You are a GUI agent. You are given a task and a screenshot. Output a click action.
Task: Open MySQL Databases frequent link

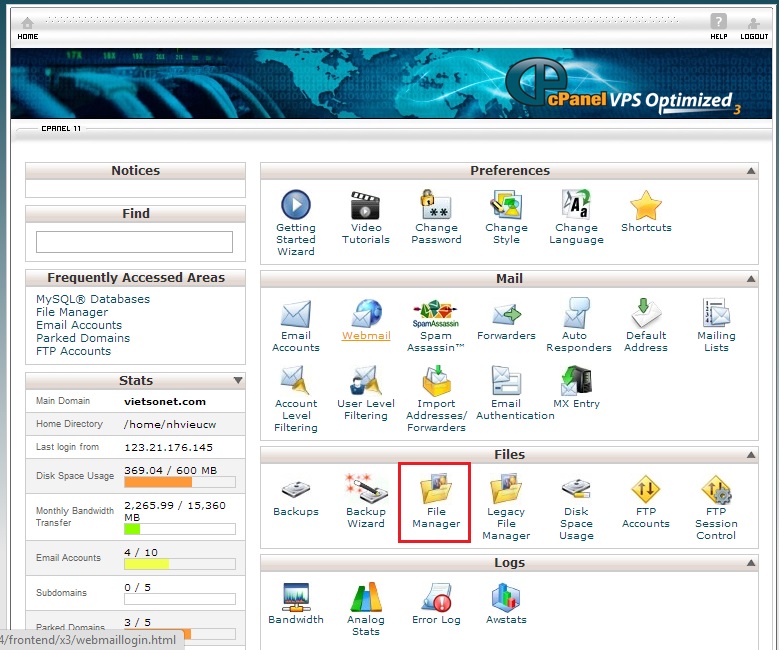click(x=93, y=299)
